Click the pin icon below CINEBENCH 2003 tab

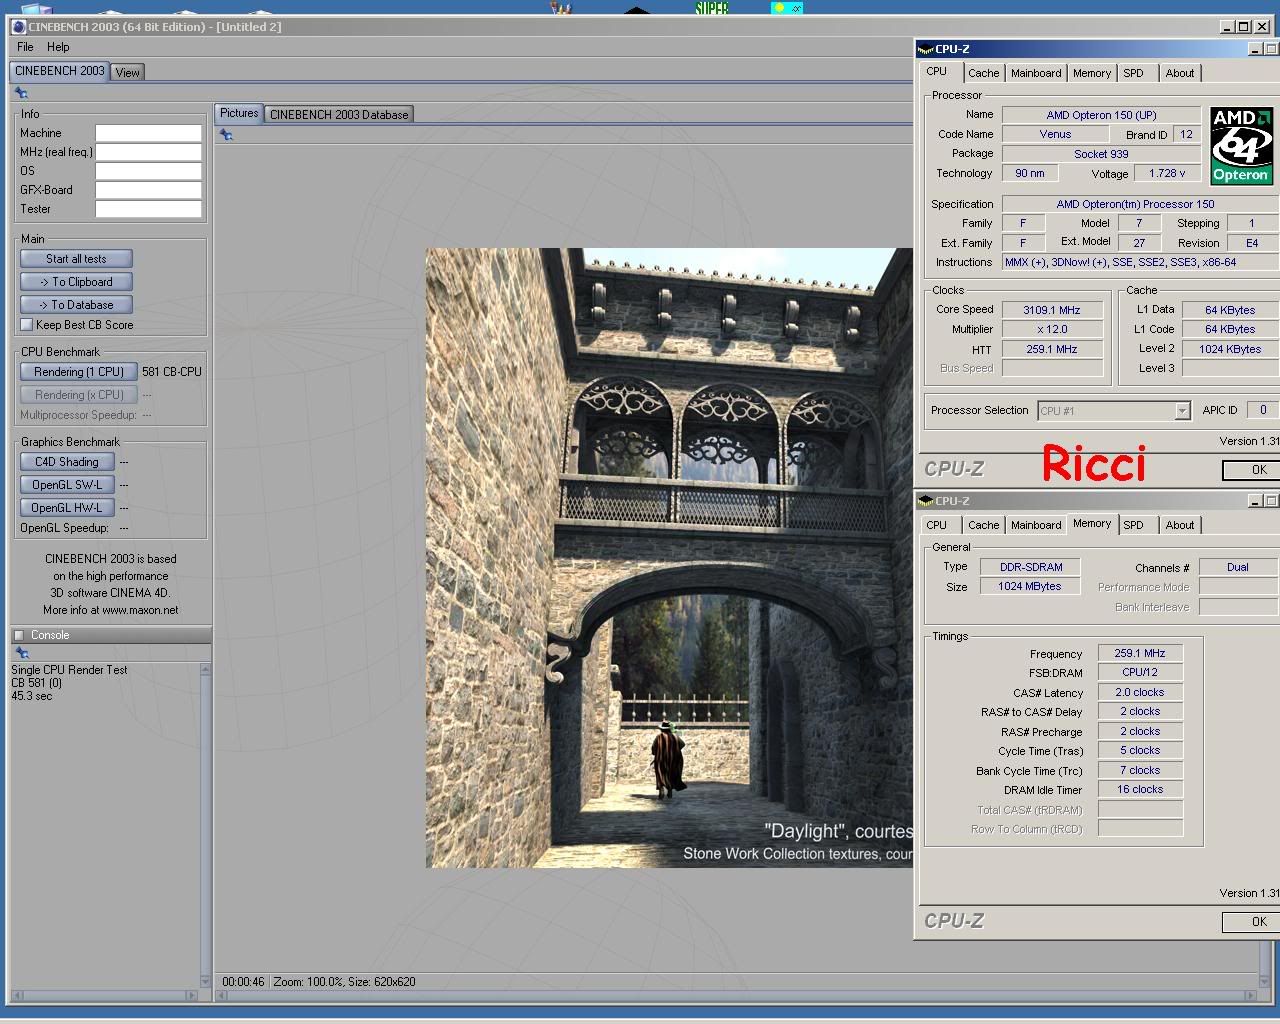coord(21,93)
